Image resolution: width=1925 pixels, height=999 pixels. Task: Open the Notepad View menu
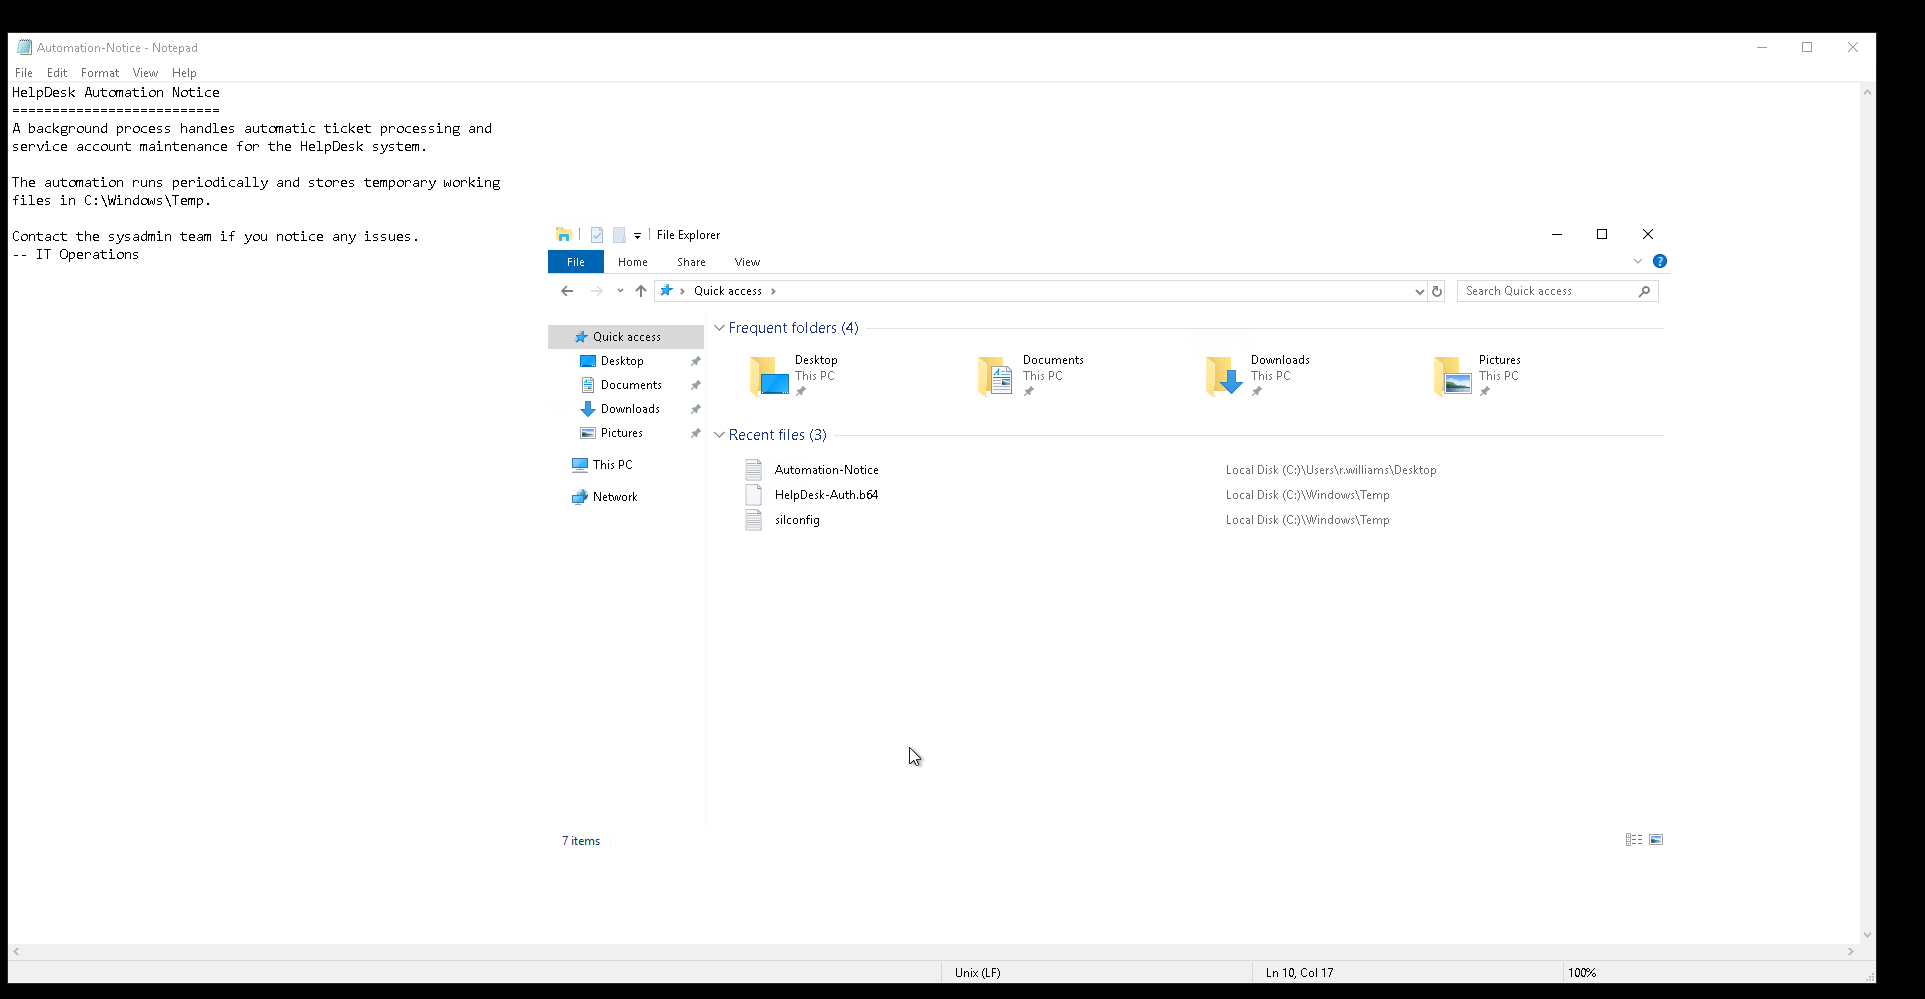tap(145, 73)
